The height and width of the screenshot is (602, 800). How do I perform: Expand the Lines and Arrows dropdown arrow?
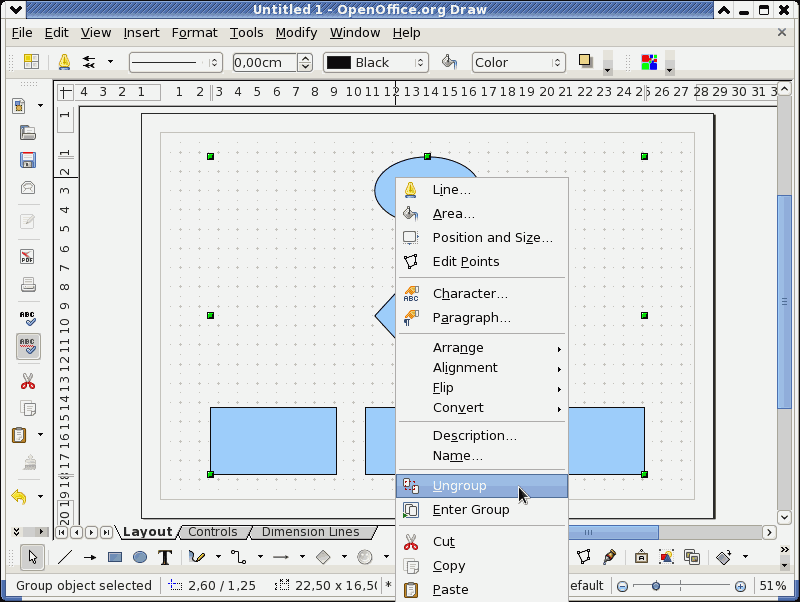coord(302,557)
